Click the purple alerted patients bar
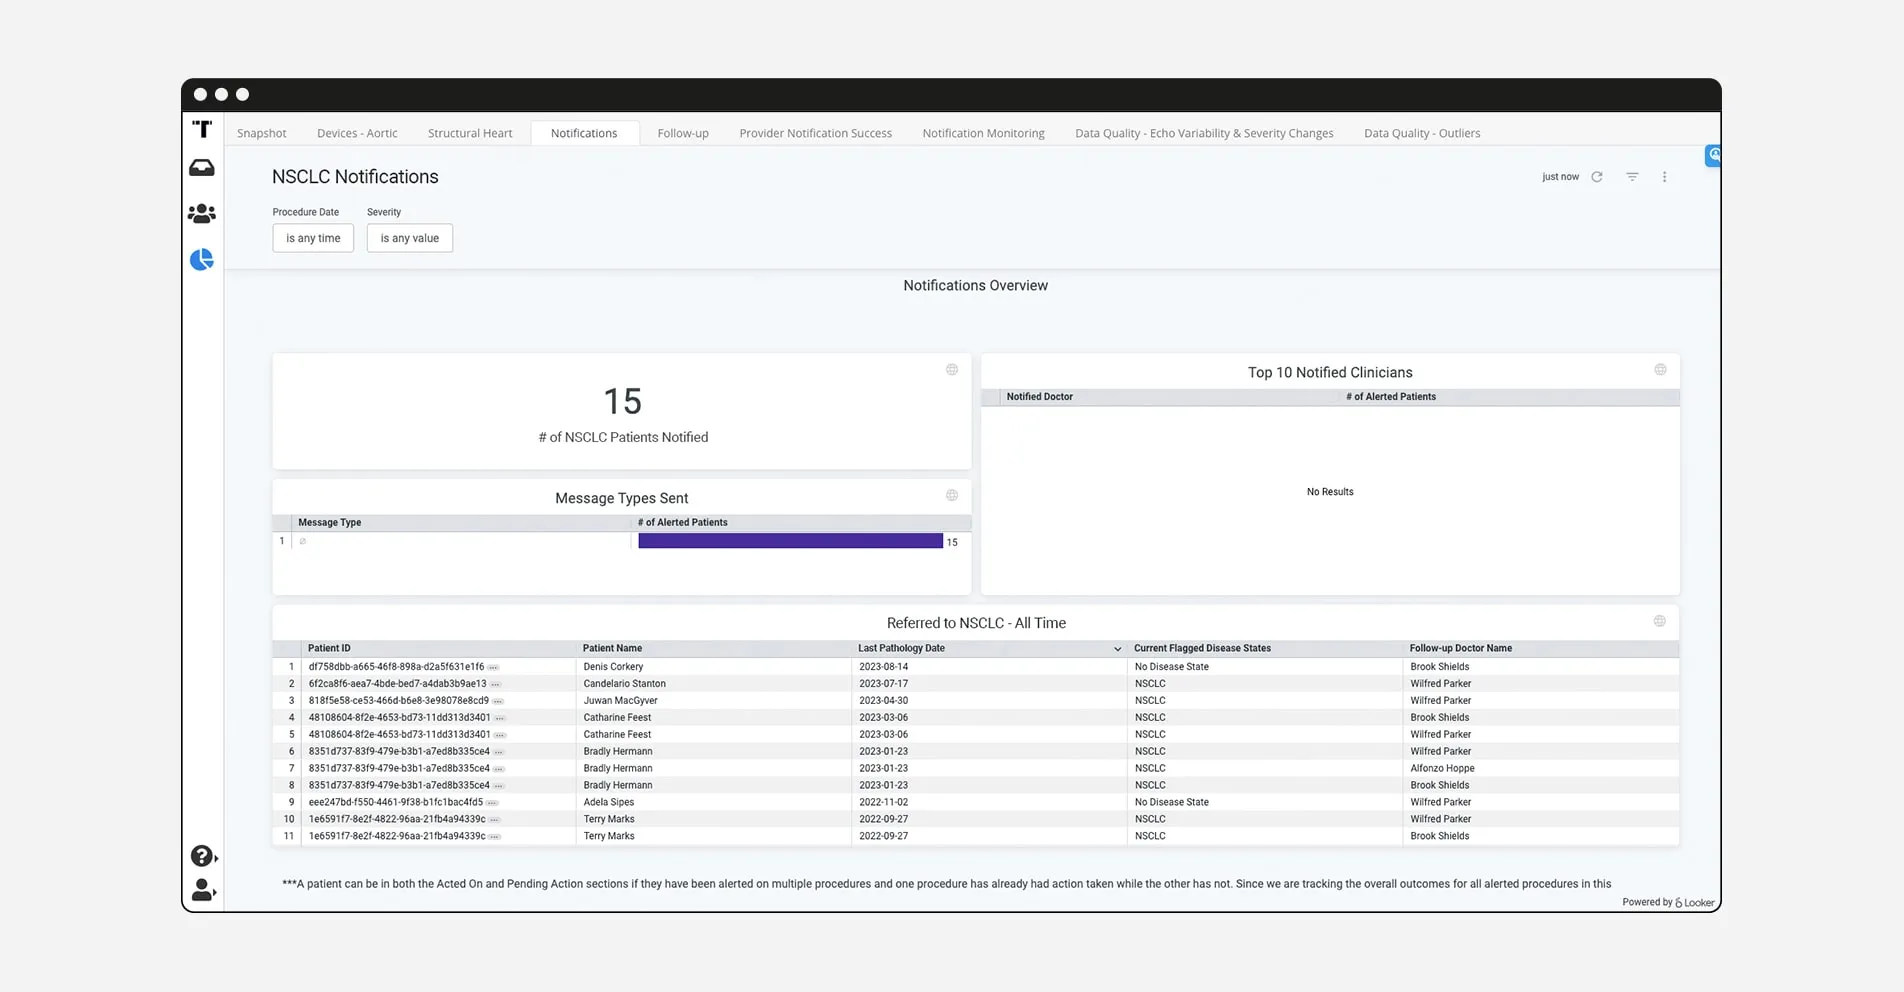This screenshot has height=992, width=1904. pyautogui.click(x=790, y=541)
